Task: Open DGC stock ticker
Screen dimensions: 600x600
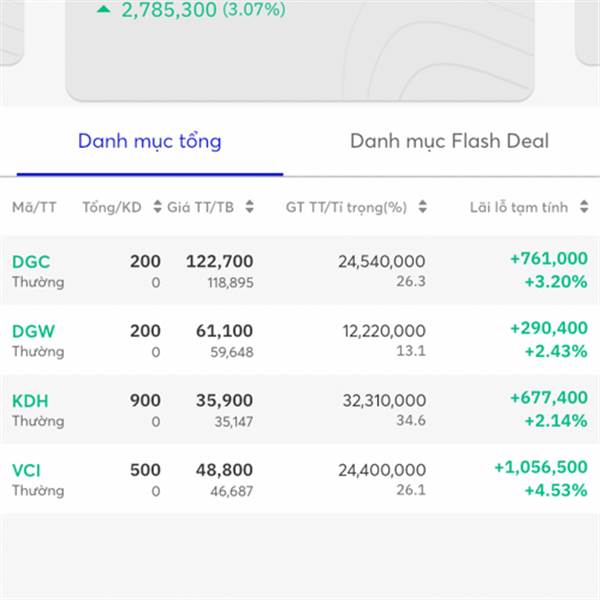Action: pos(31,262)
